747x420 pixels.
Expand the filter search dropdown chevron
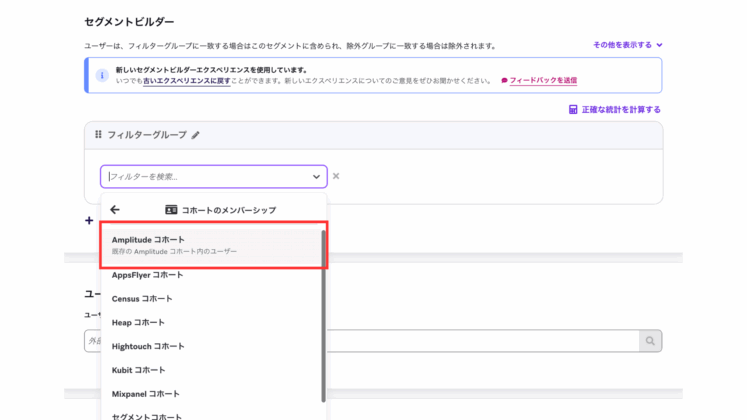point(317,177)
